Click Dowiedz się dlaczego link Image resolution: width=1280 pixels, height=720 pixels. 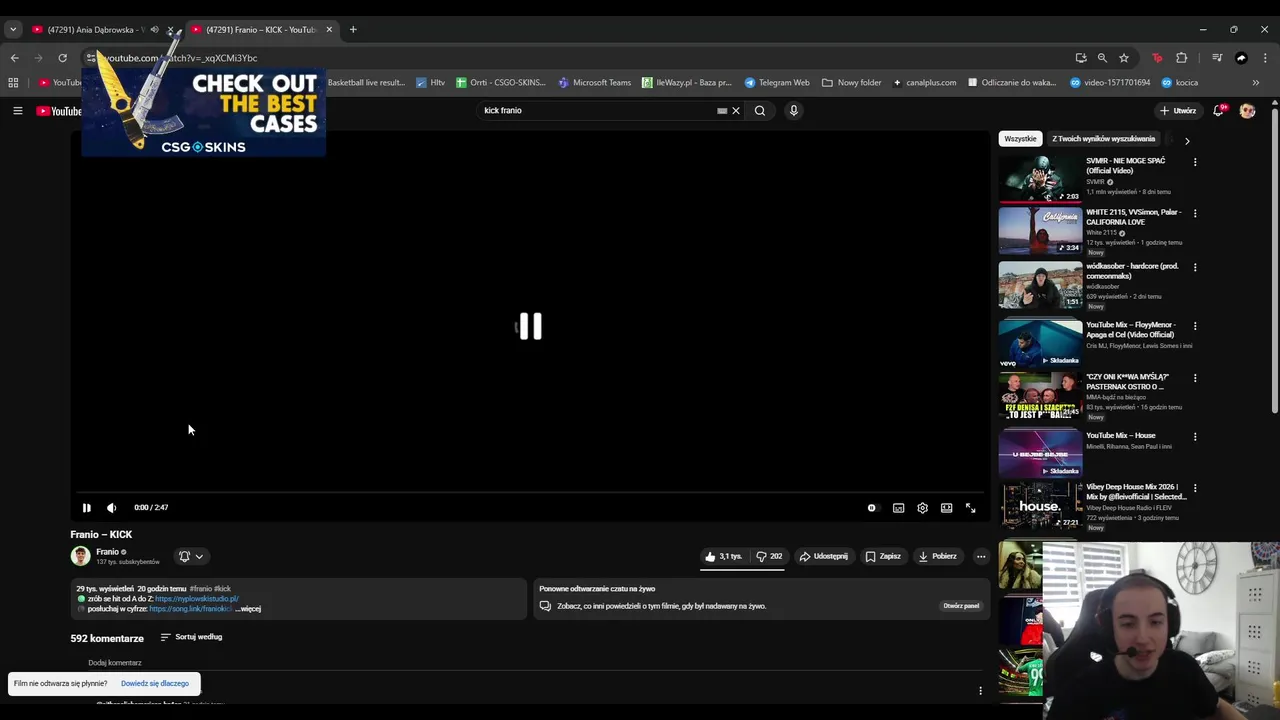[x=155, y=684]
